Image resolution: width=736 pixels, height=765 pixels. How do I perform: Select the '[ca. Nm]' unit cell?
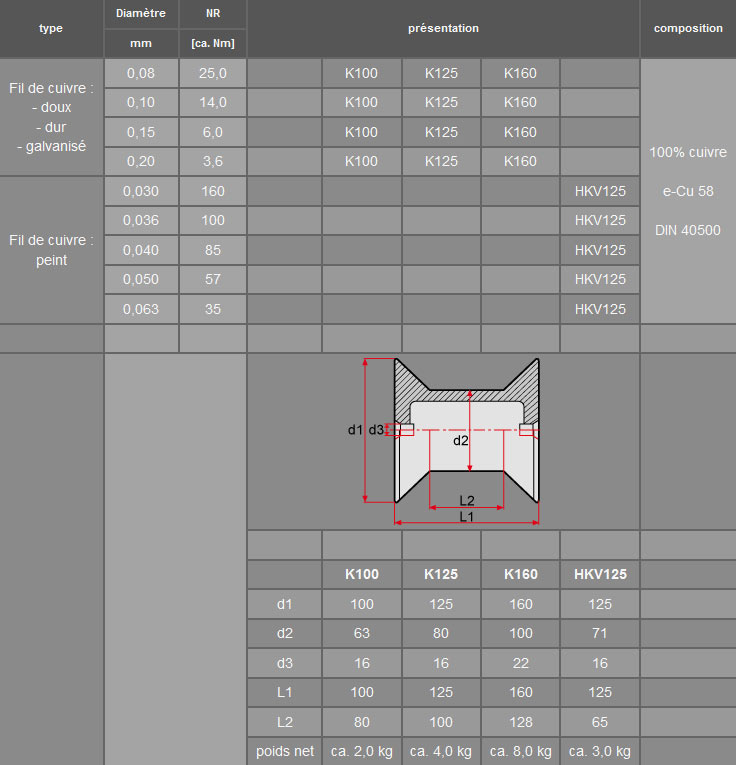tap(213, 43)
